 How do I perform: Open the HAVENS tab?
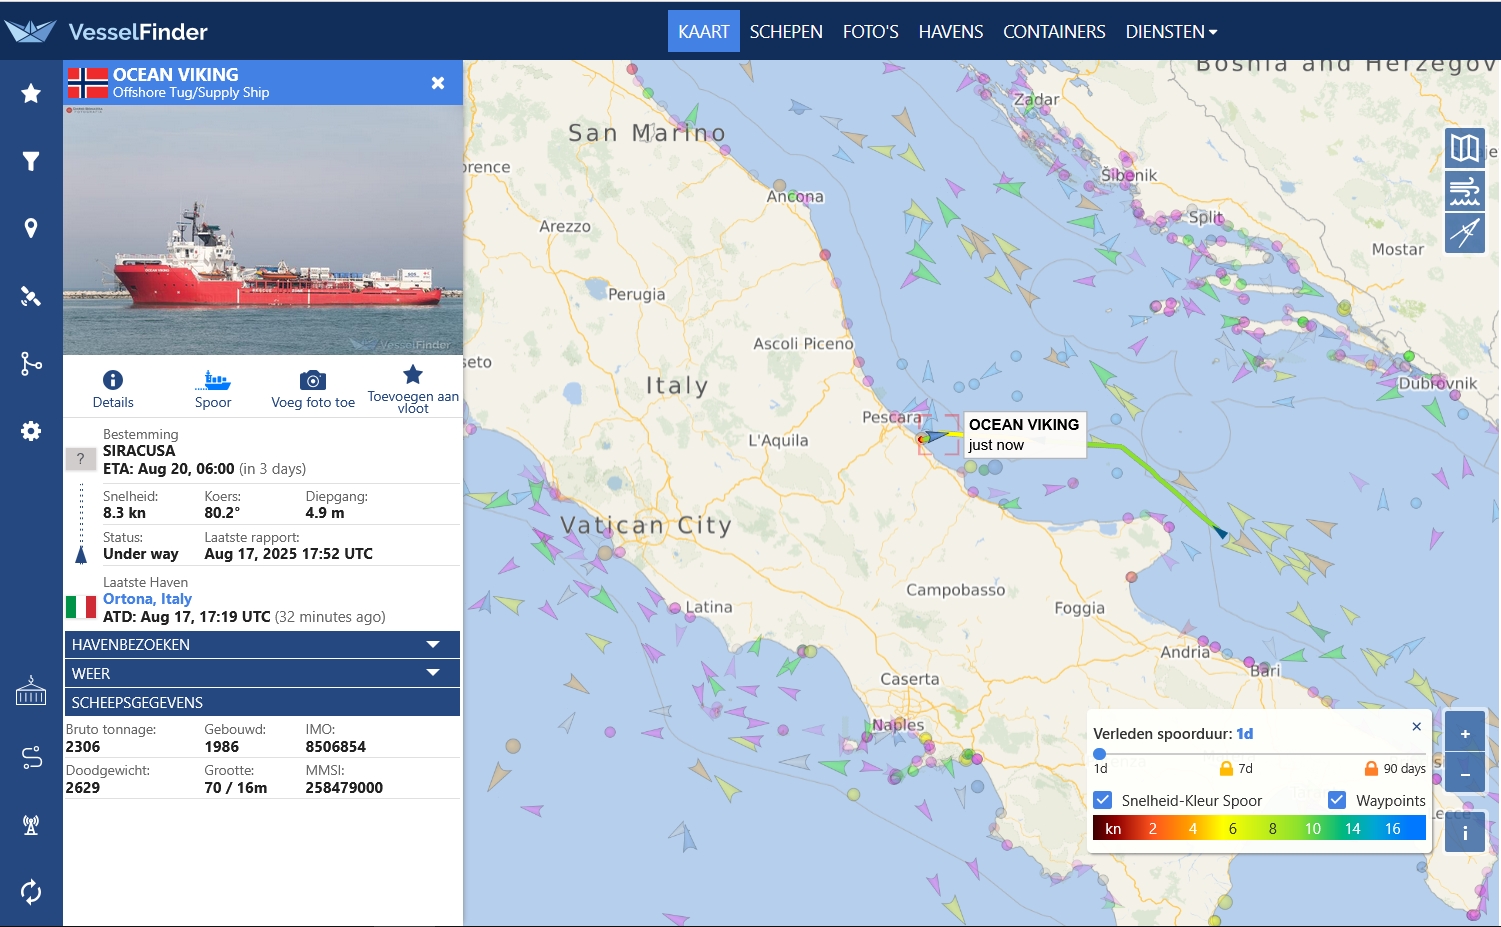tap(951, 32)
